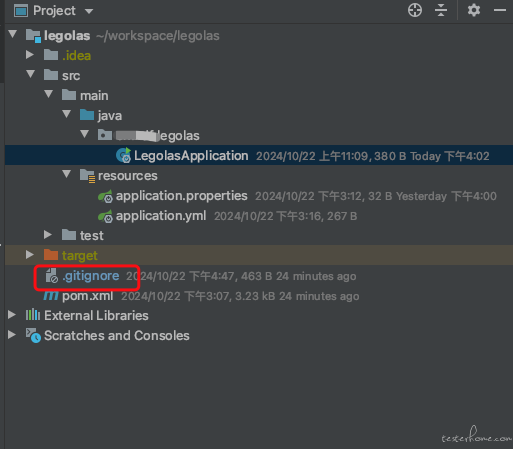Select the .gitignore file
This screenshot has height=449, width=513.
(91, 276)
